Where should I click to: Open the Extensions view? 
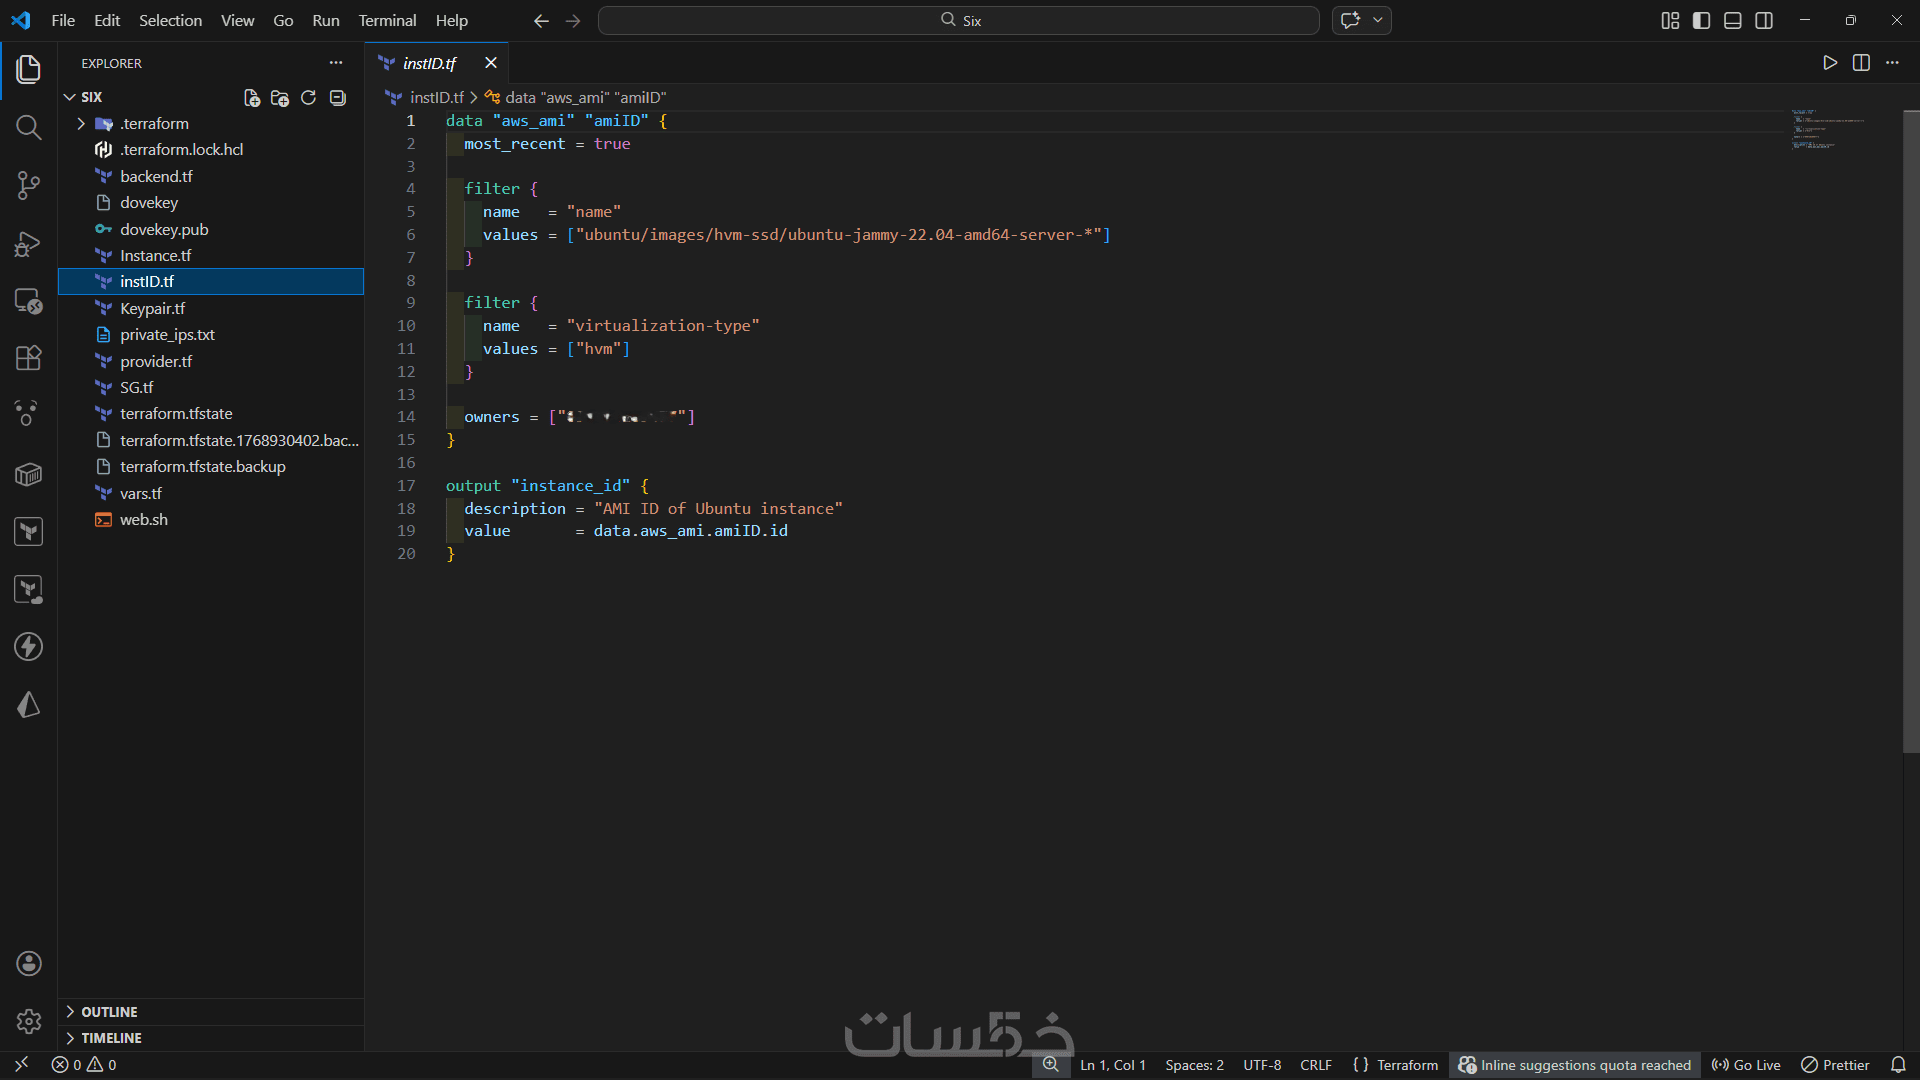28,358
